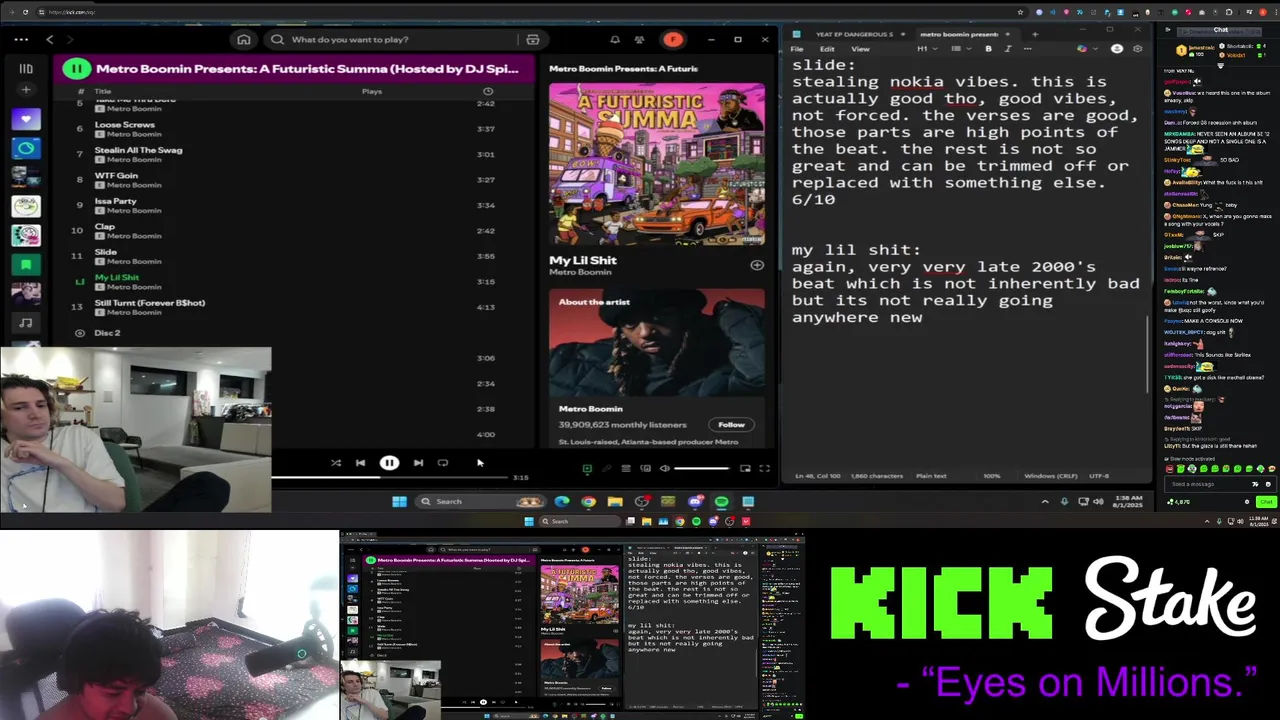Seek on the song progress bar
Screen dimensions: 1280x720
click(x=390, y=478)
